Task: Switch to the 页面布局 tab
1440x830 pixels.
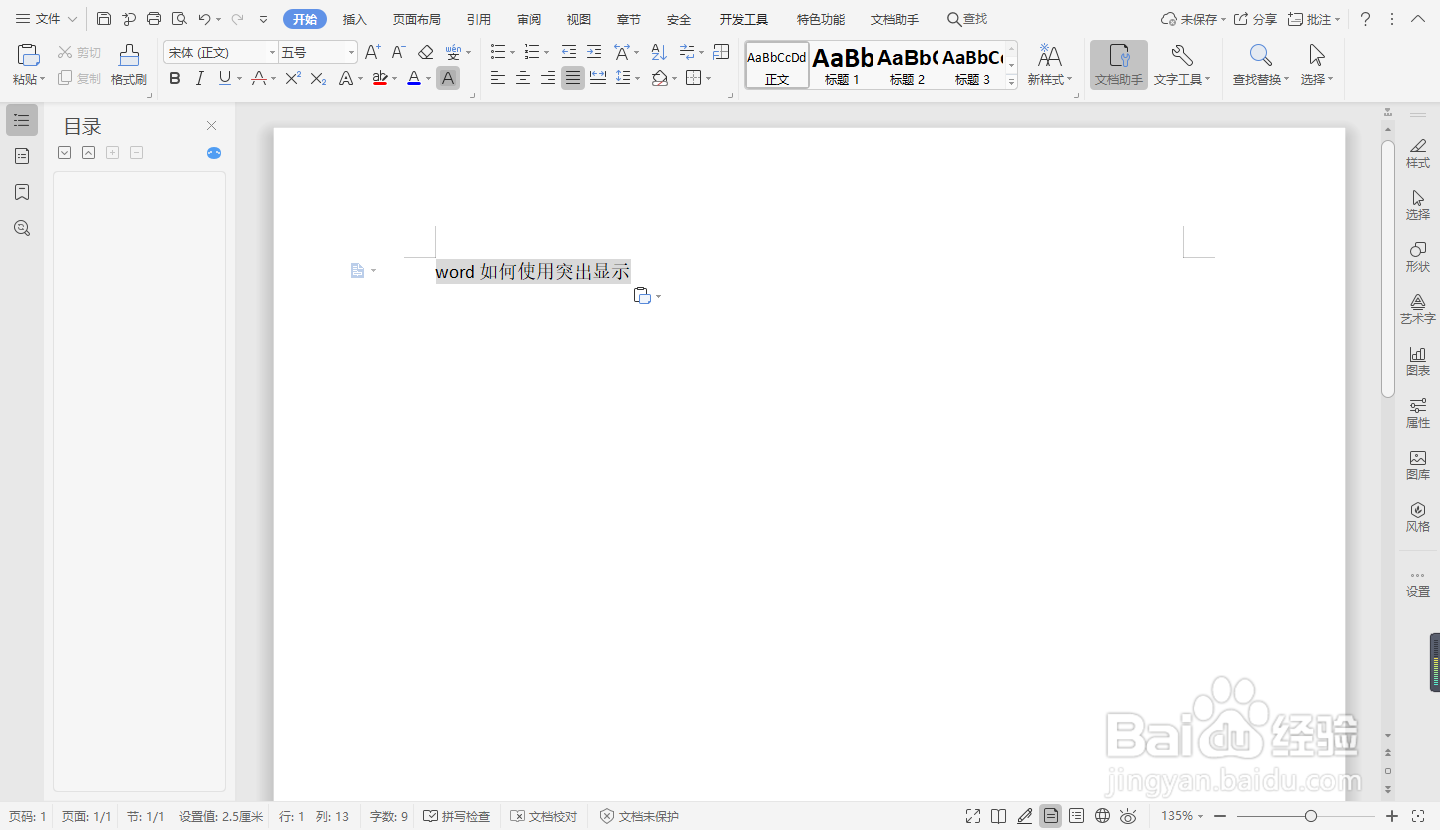Action: [416, 19]
